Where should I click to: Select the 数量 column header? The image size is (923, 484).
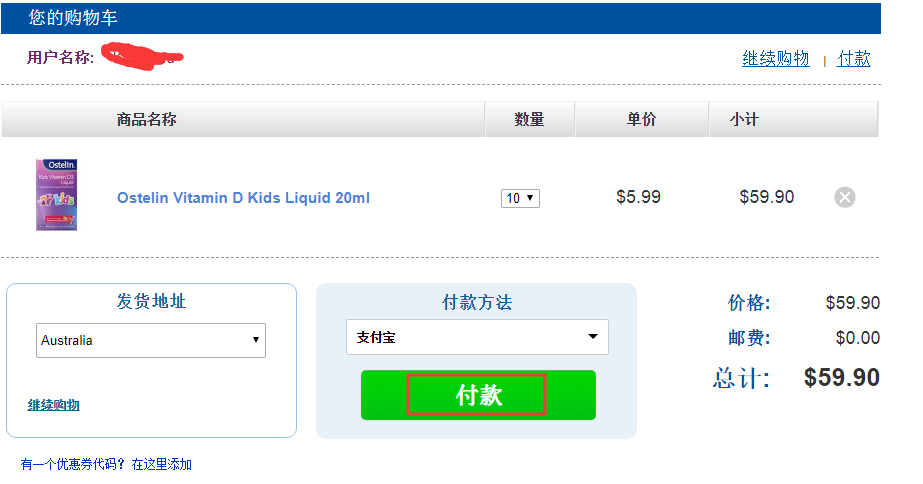click(x=529, y=120)
